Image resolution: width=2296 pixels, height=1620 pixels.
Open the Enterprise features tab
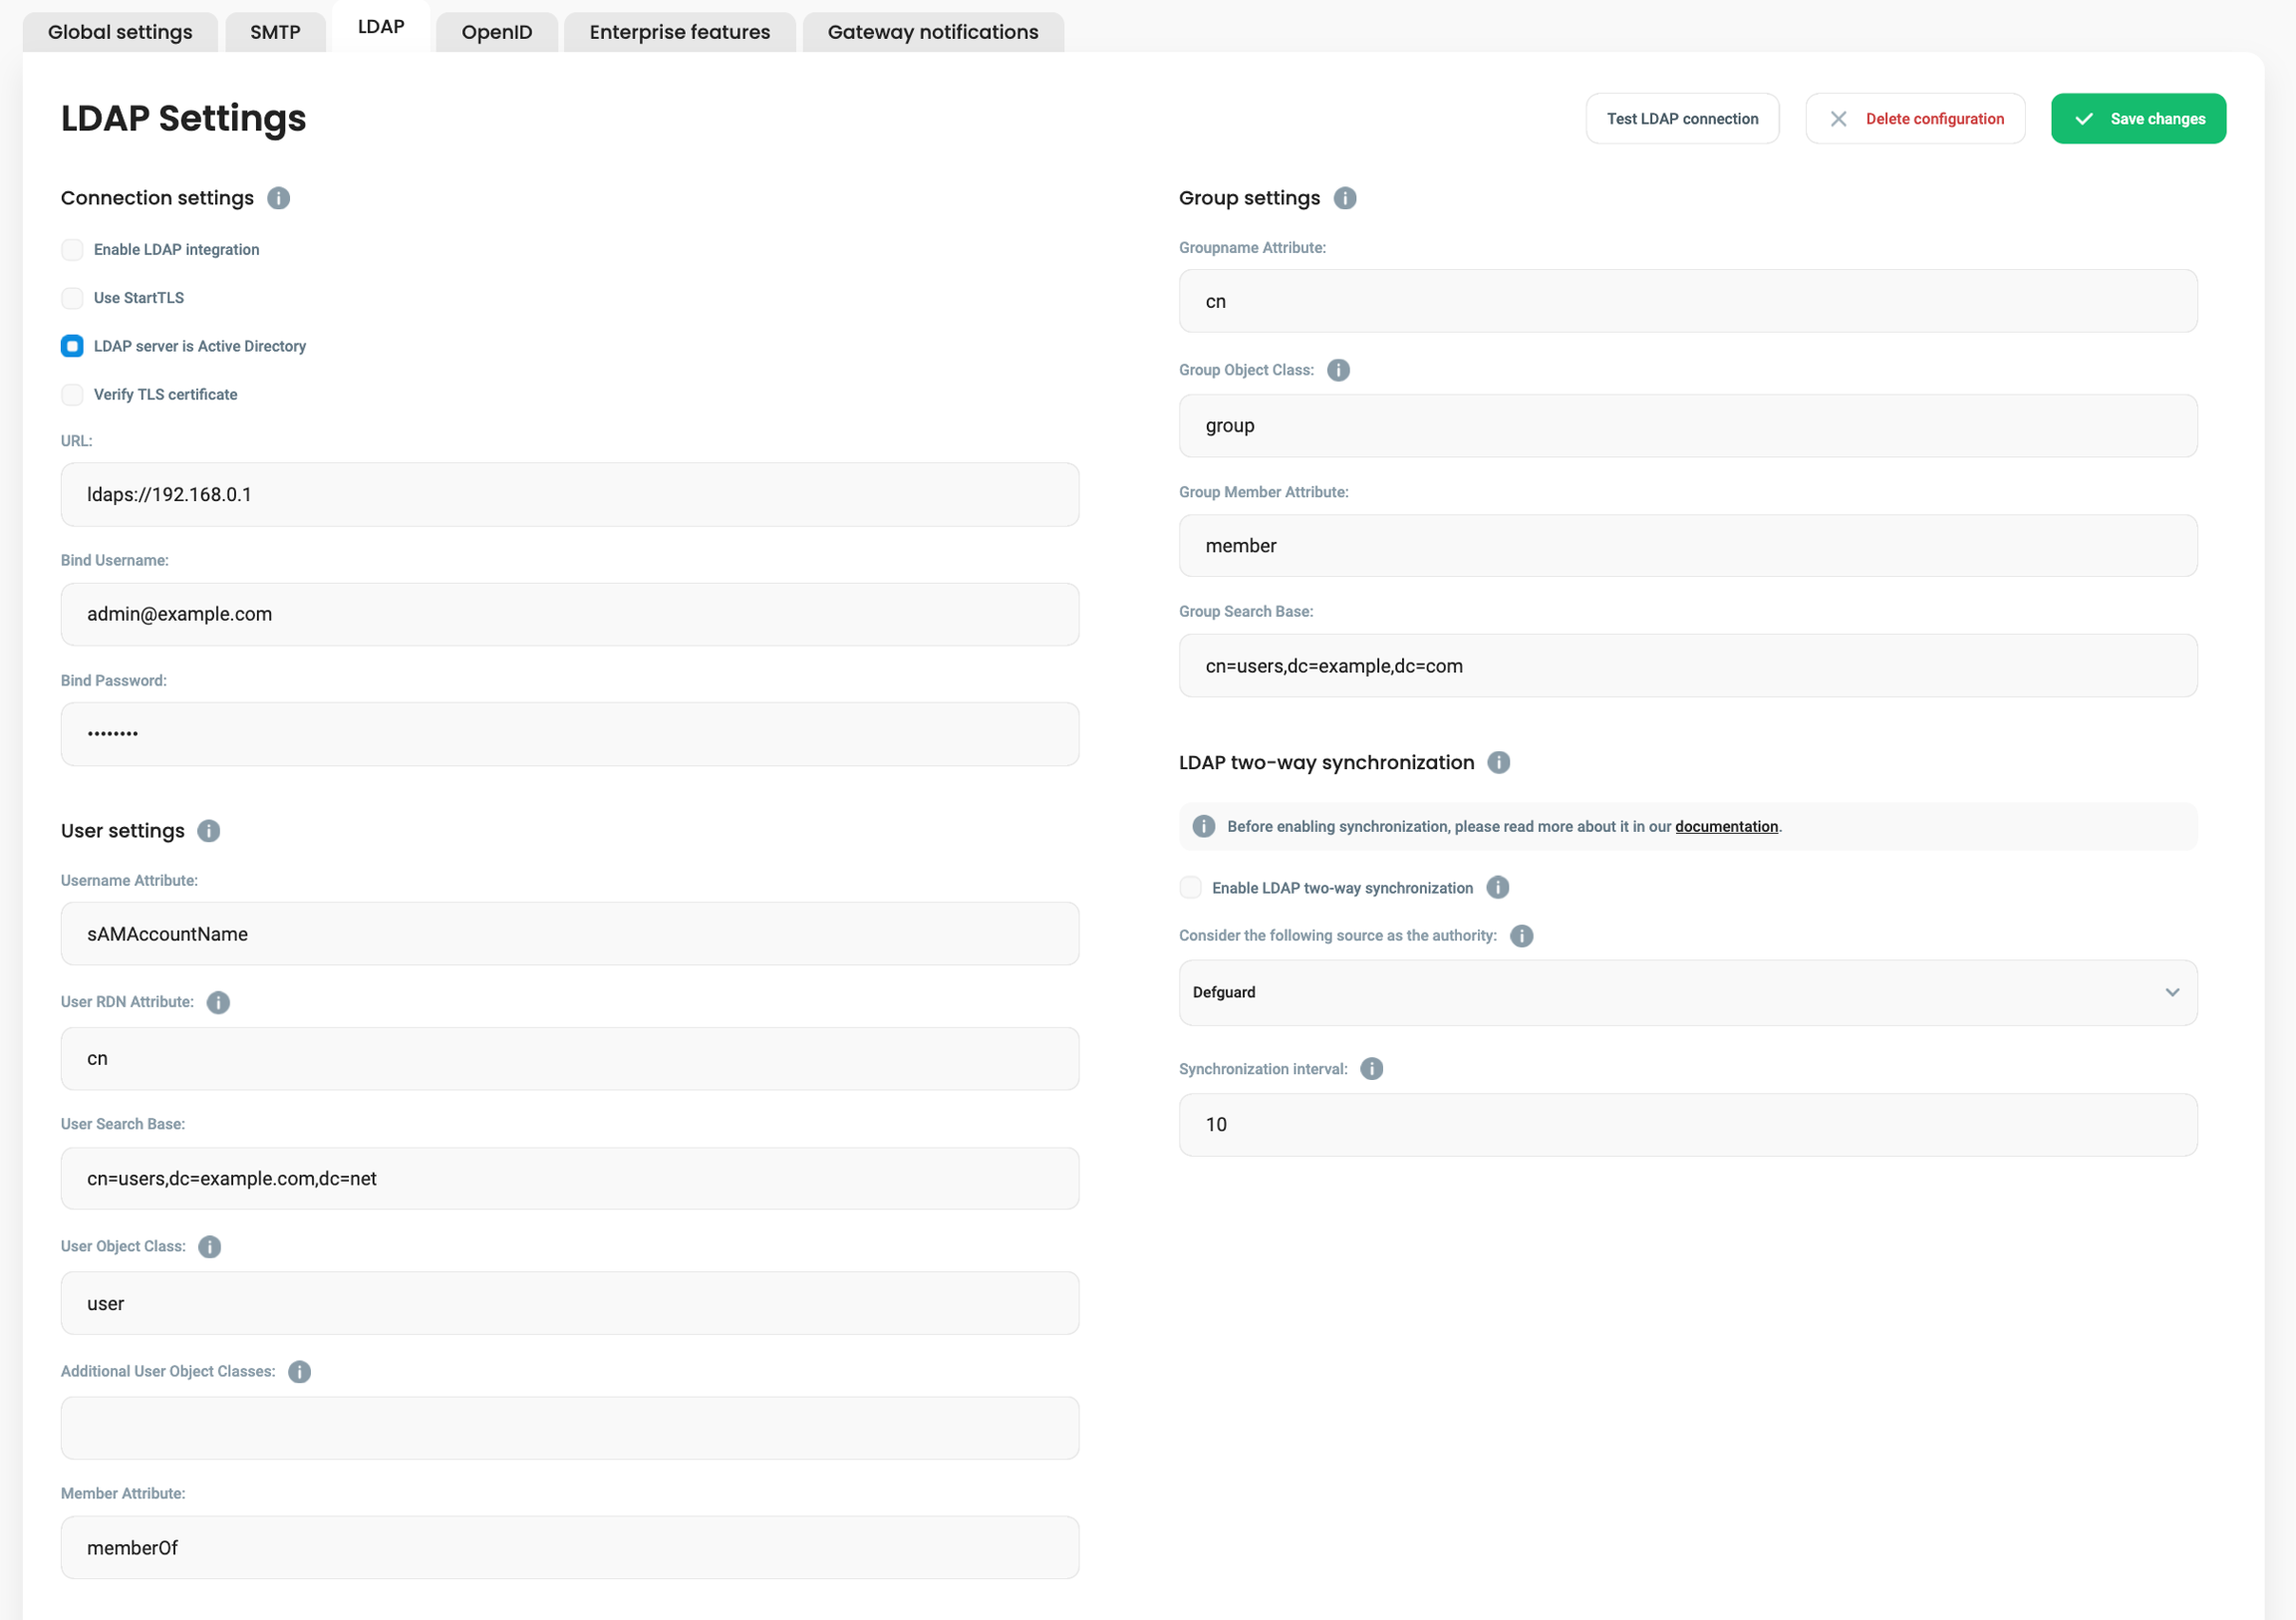tap(679, 32)
